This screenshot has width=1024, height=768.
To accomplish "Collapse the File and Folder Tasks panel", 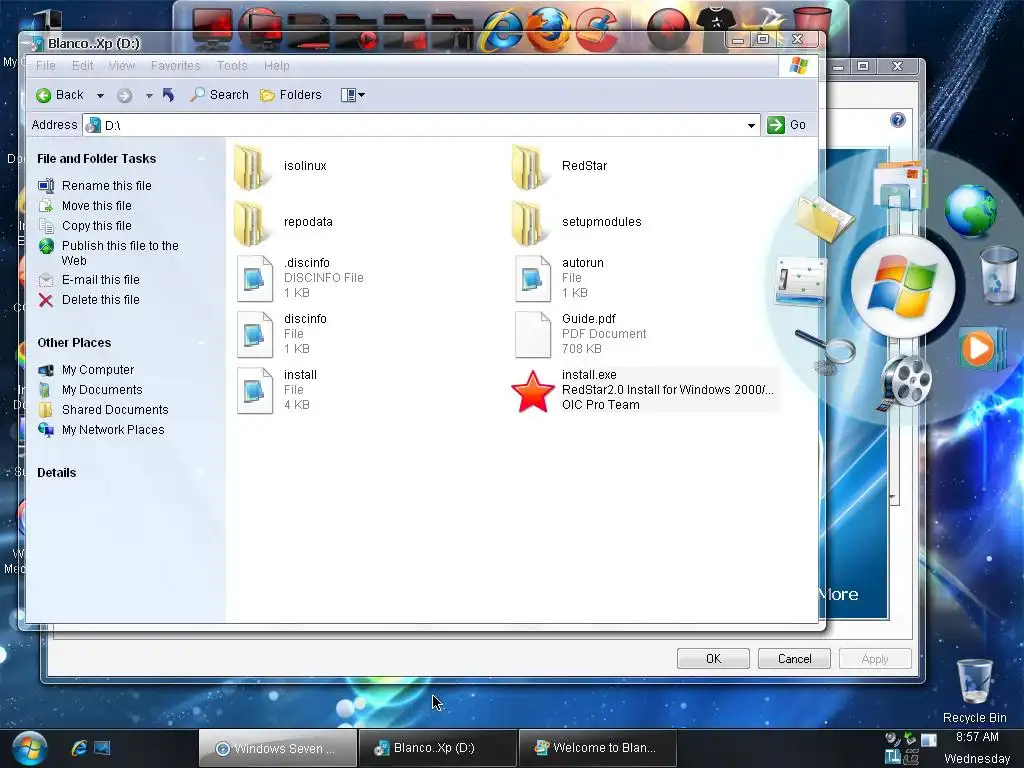I will pos(202,159).
